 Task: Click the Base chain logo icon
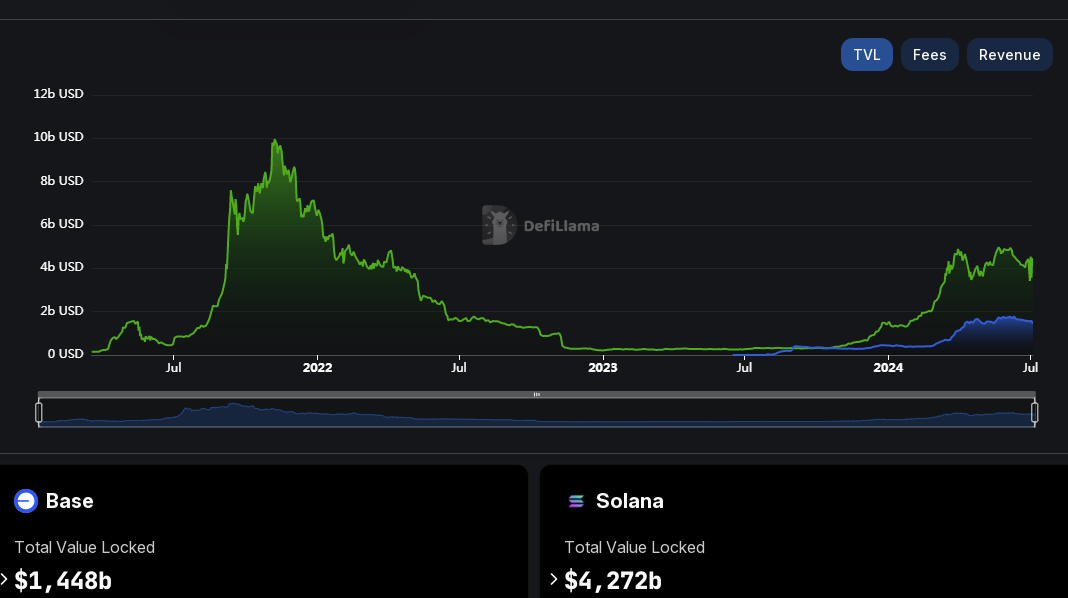26,501
